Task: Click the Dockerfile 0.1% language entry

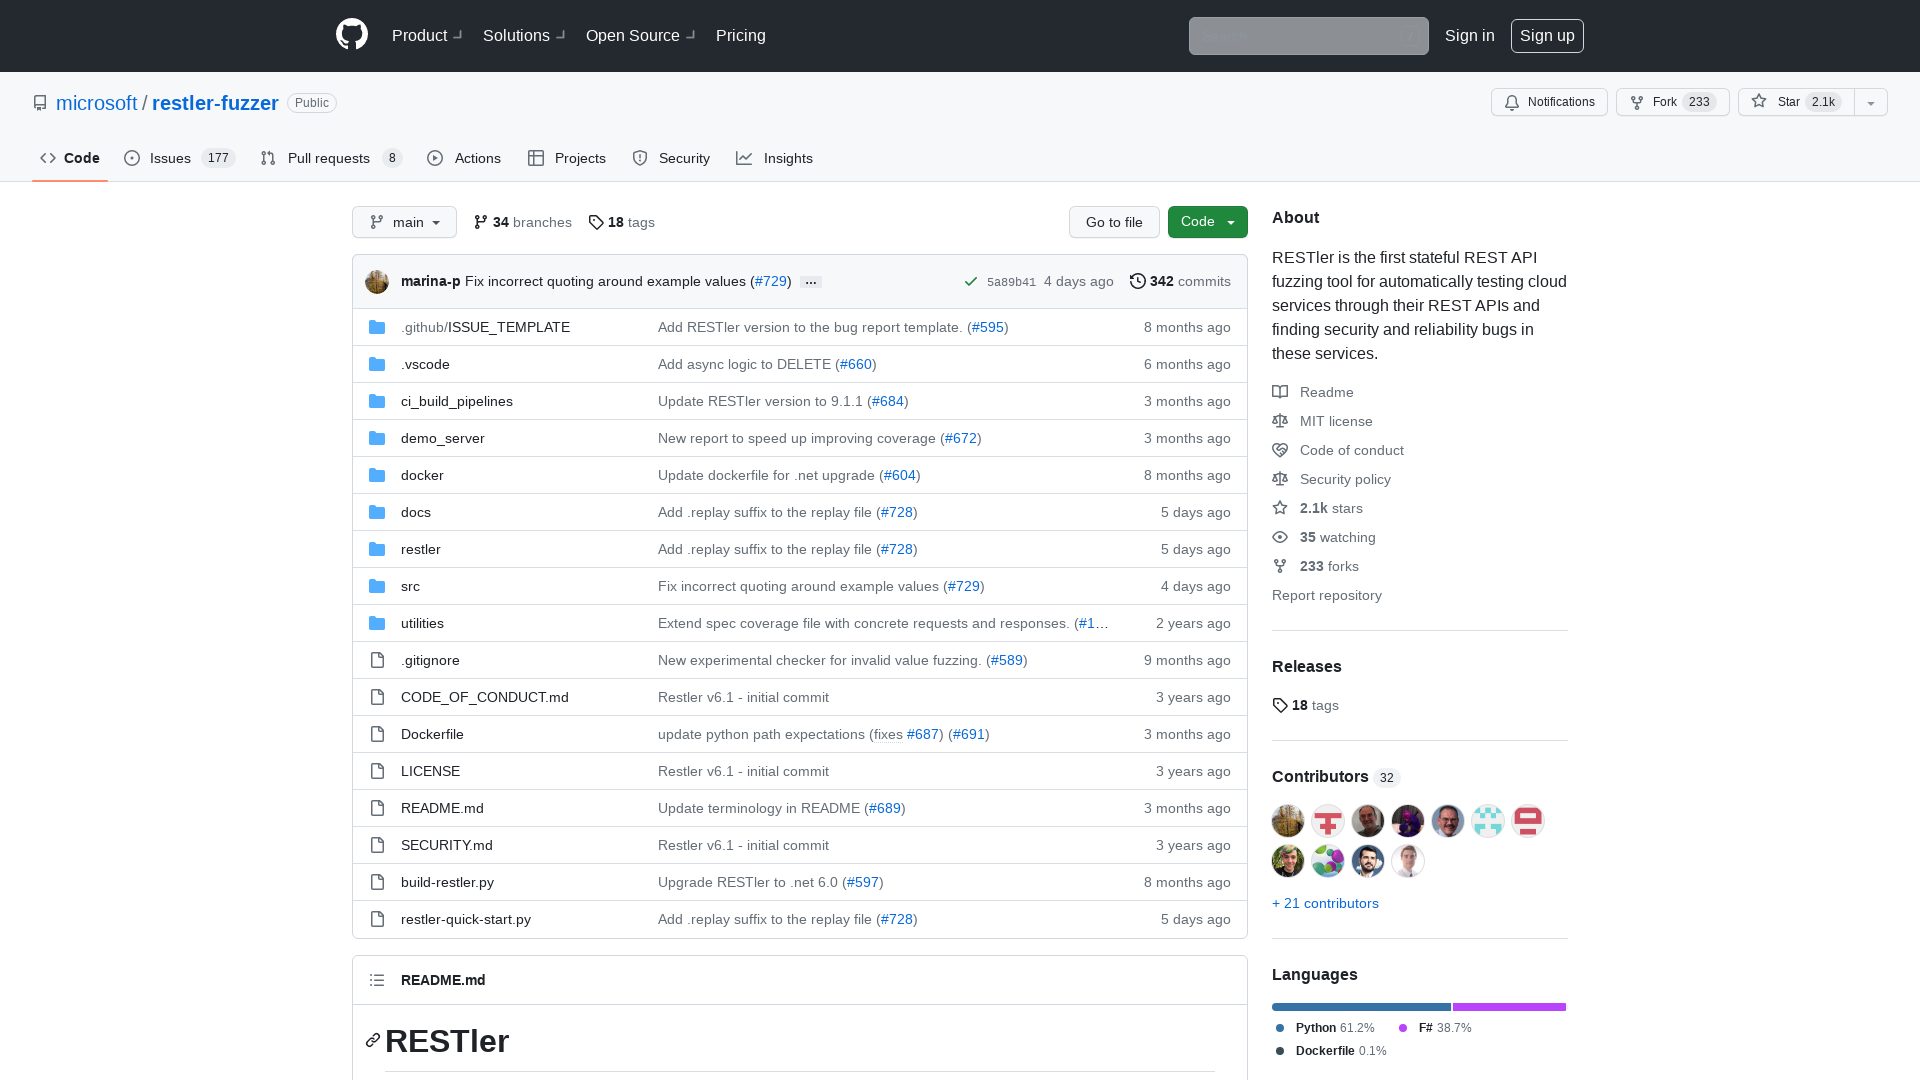Action: click(1331, 1051)
